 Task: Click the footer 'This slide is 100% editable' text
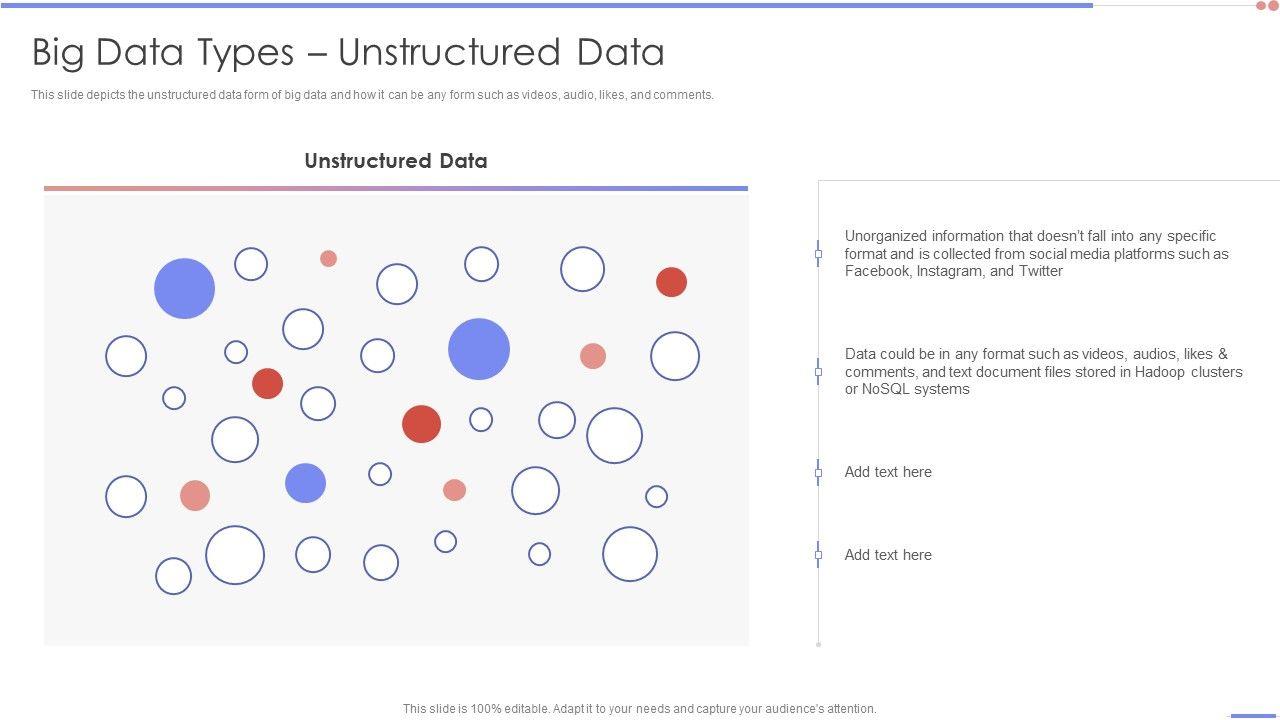pos(639,708)
